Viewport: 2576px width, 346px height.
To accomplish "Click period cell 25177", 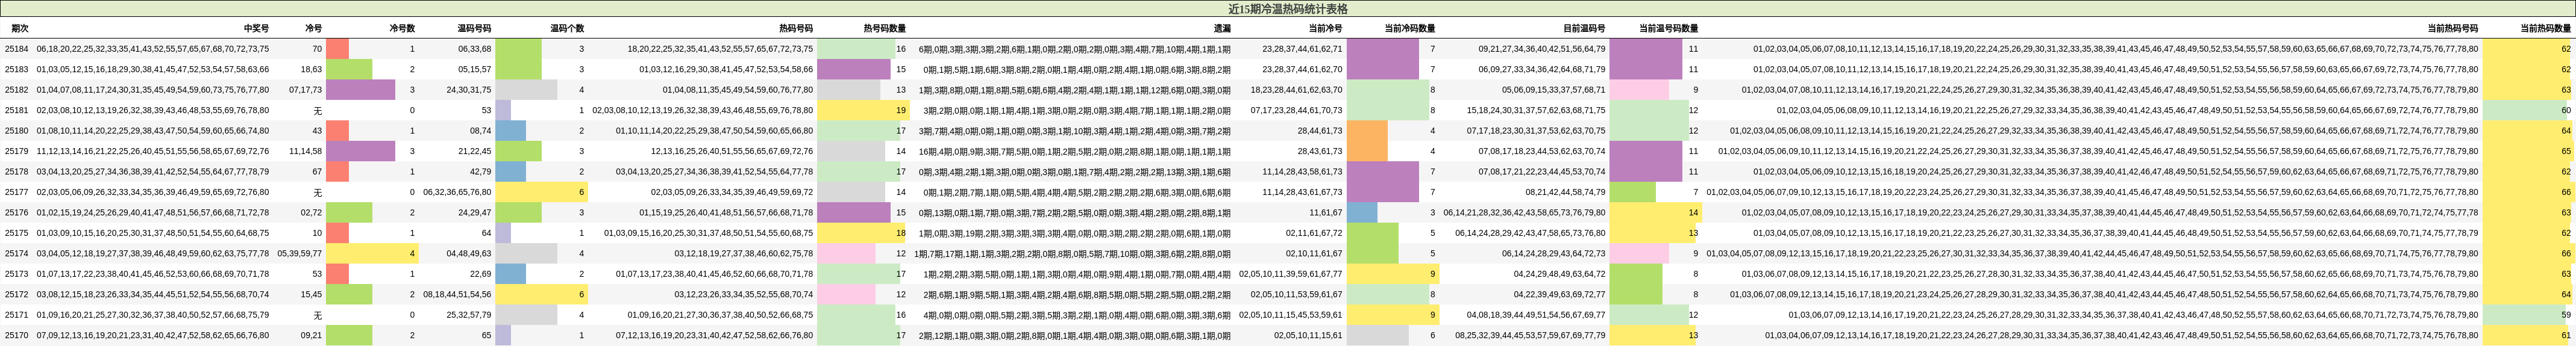I will 17,192.
